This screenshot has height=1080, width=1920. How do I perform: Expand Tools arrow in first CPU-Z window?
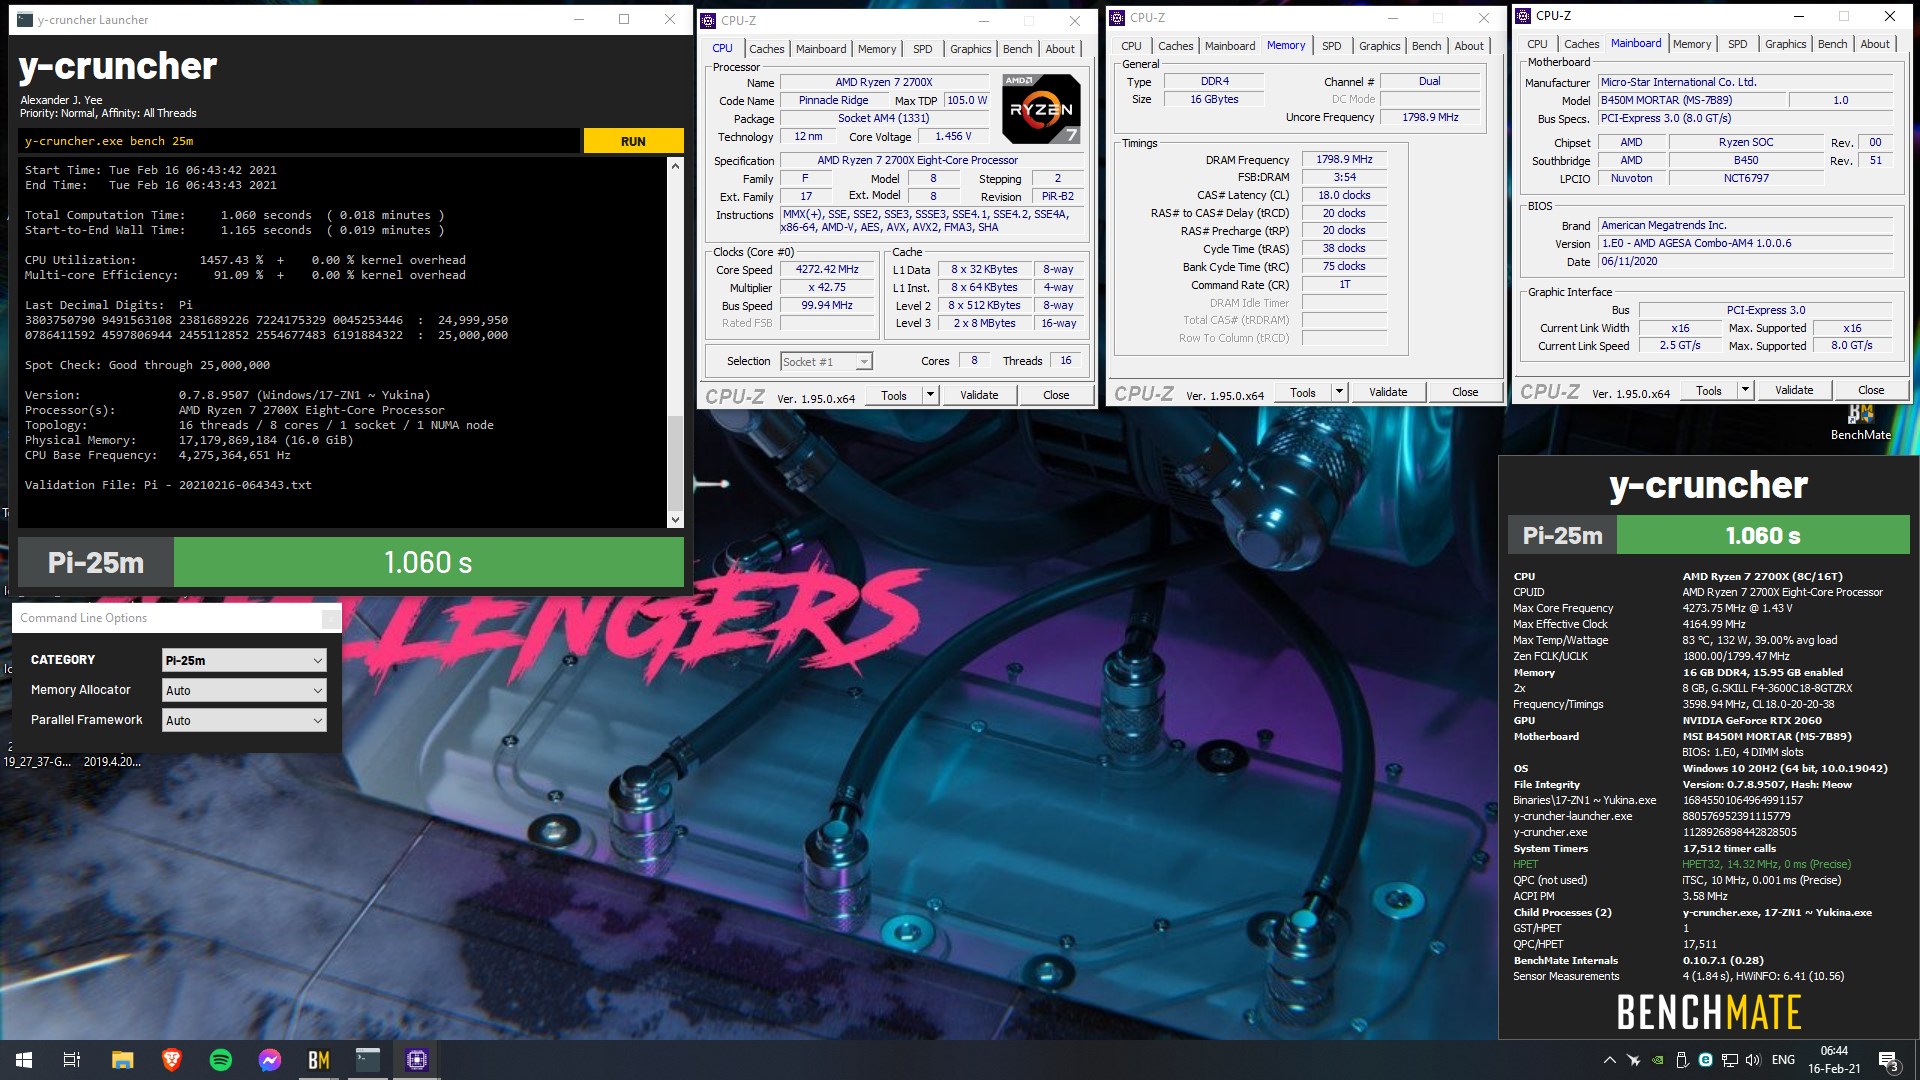930,395
